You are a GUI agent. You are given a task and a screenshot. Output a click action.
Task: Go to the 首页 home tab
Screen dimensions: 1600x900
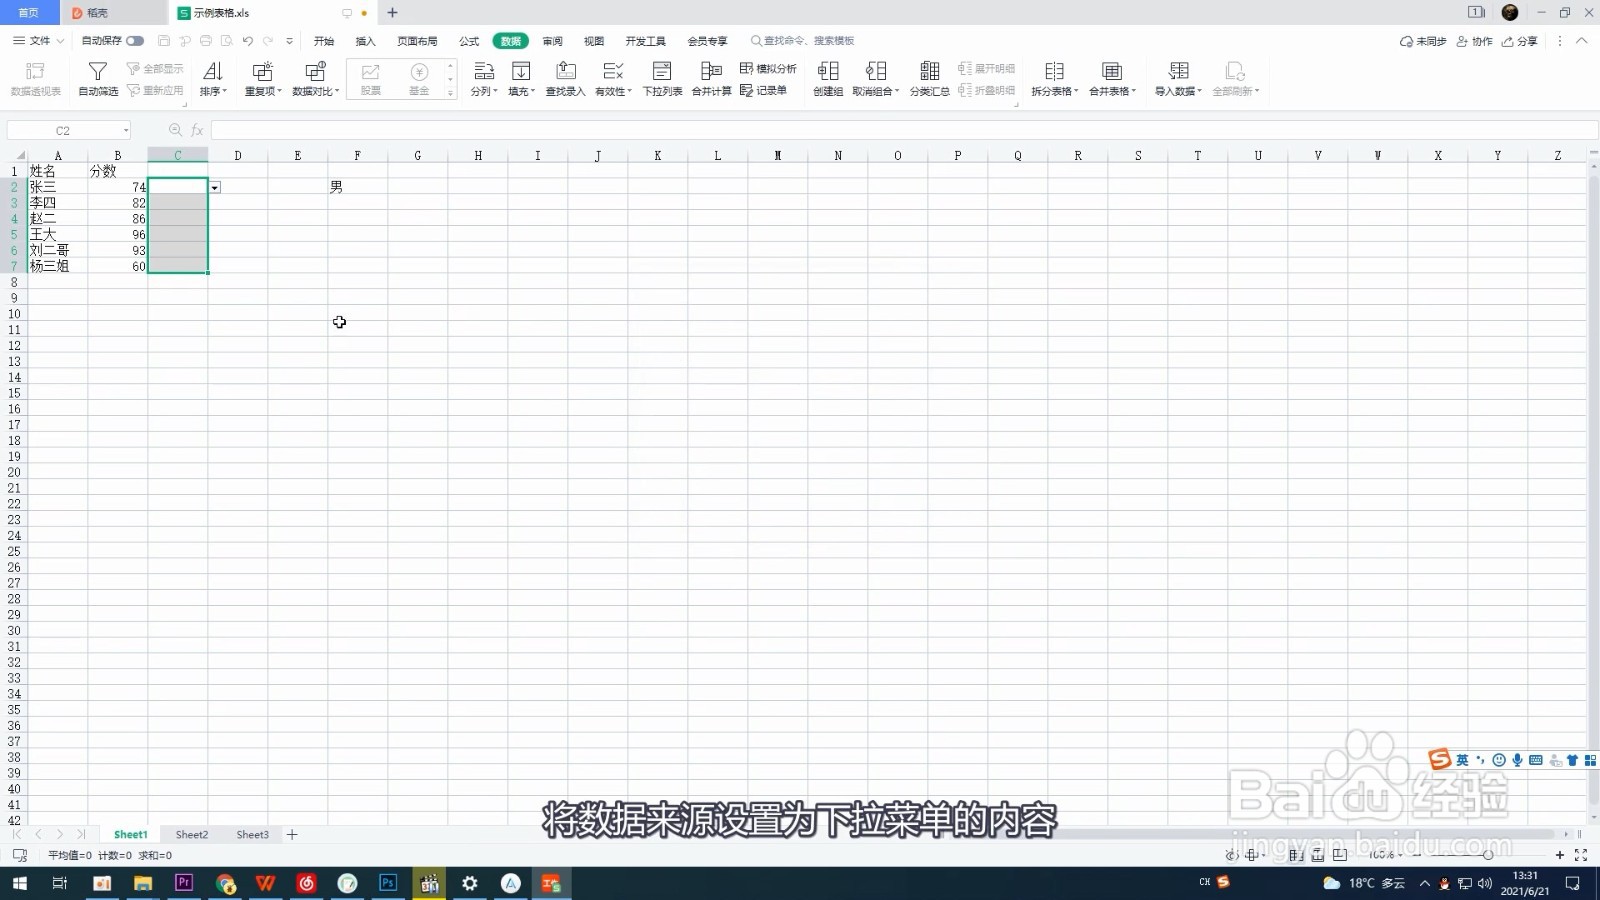(29, 13)
